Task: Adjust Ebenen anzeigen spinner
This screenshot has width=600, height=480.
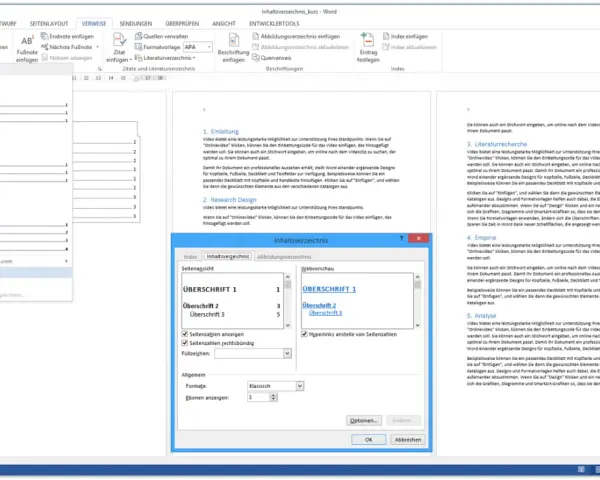Action: coord(273,397)
